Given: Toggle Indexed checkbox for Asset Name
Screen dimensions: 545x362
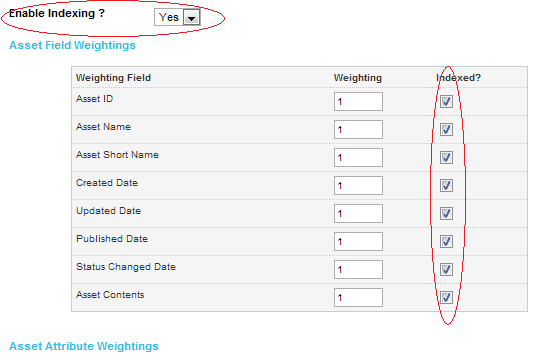Looking at the screenshot, I should point(446,129).
